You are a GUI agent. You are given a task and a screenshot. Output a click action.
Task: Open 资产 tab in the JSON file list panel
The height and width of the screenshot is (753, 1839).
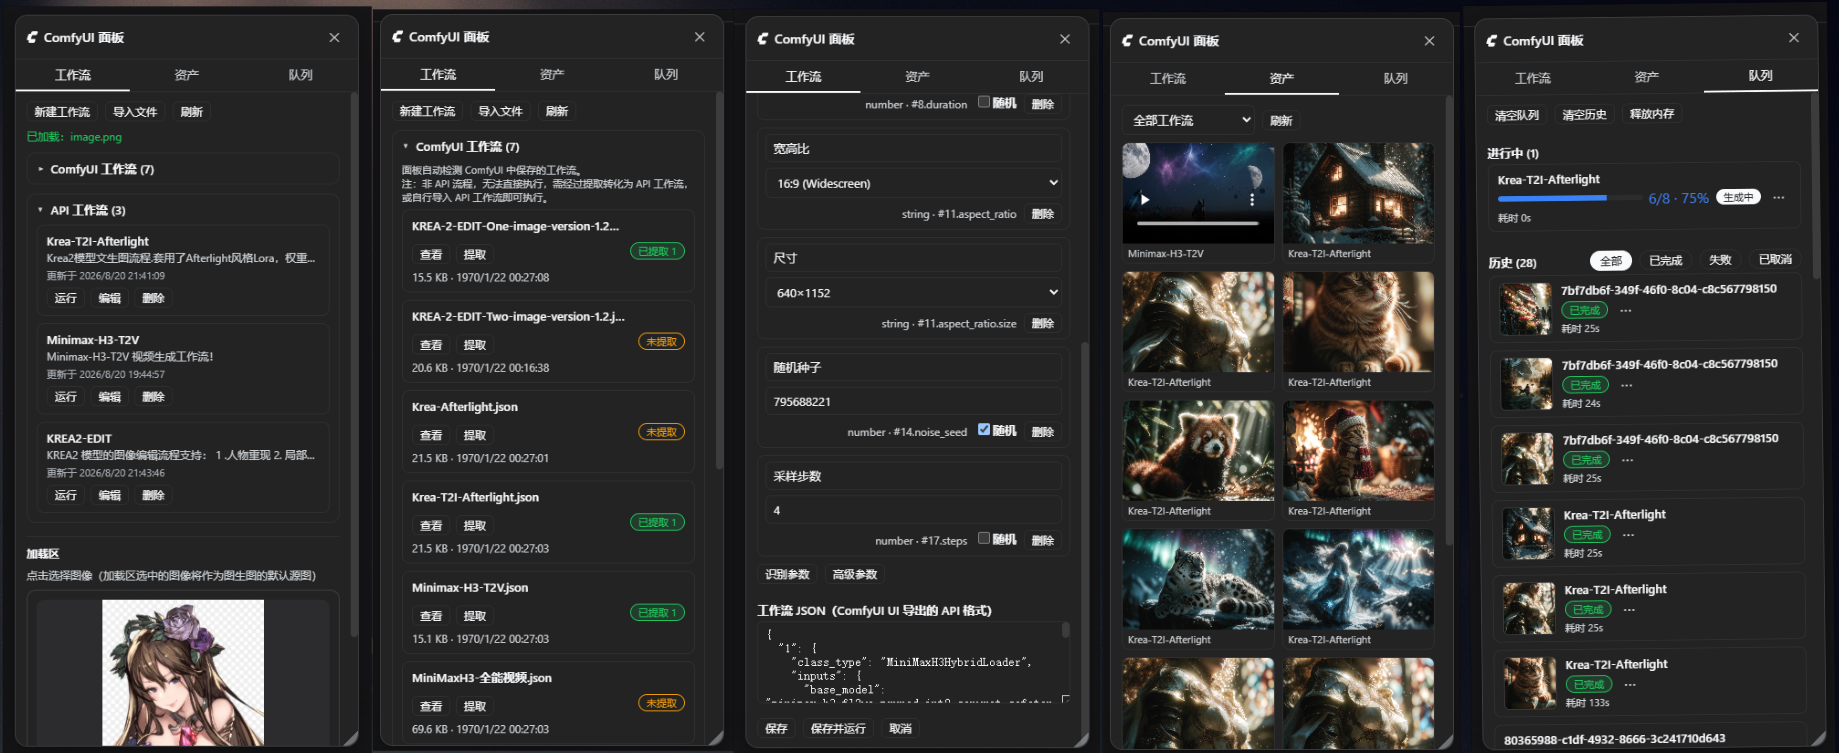tap(552, 74)
